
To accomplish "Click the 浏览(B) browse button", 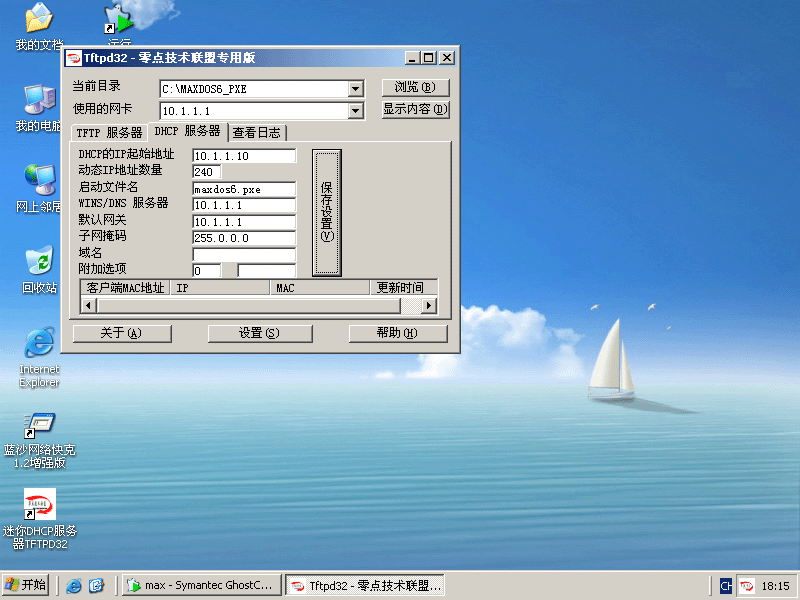I will (x=415, y=88).
